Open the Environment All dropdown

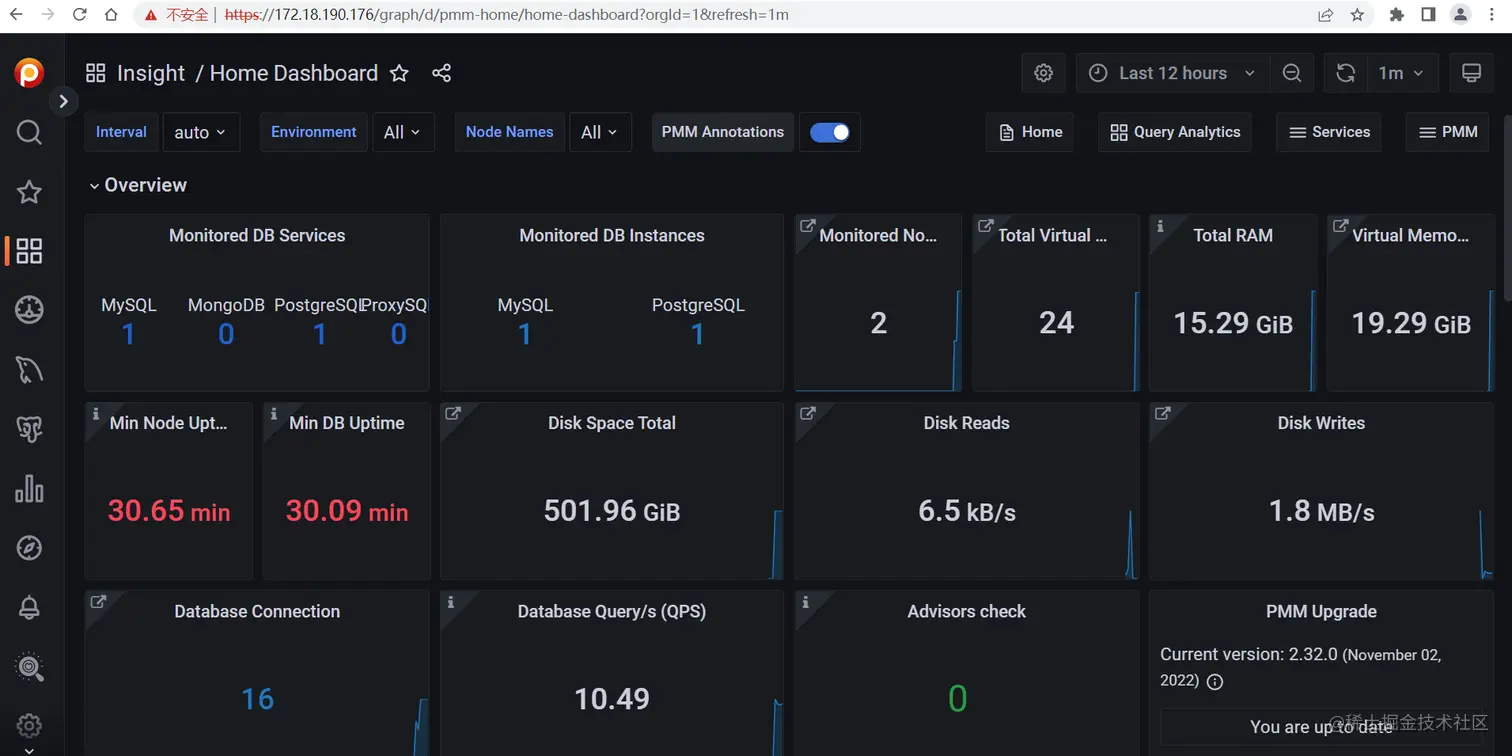point(403,132)
